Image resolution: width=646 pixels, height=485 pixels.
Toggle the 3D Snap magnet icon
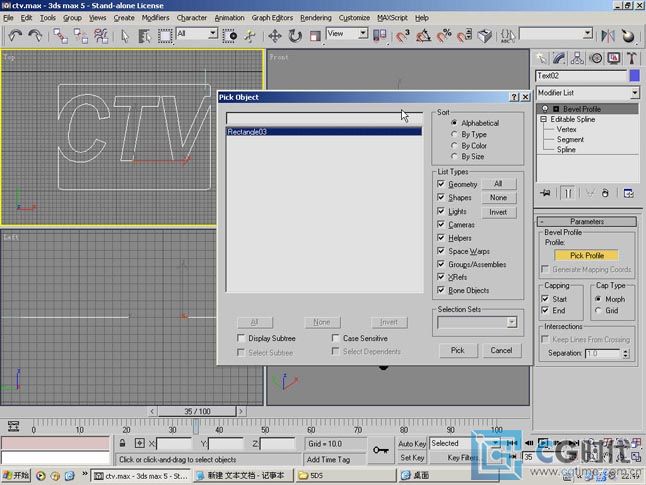pos(403,36)
